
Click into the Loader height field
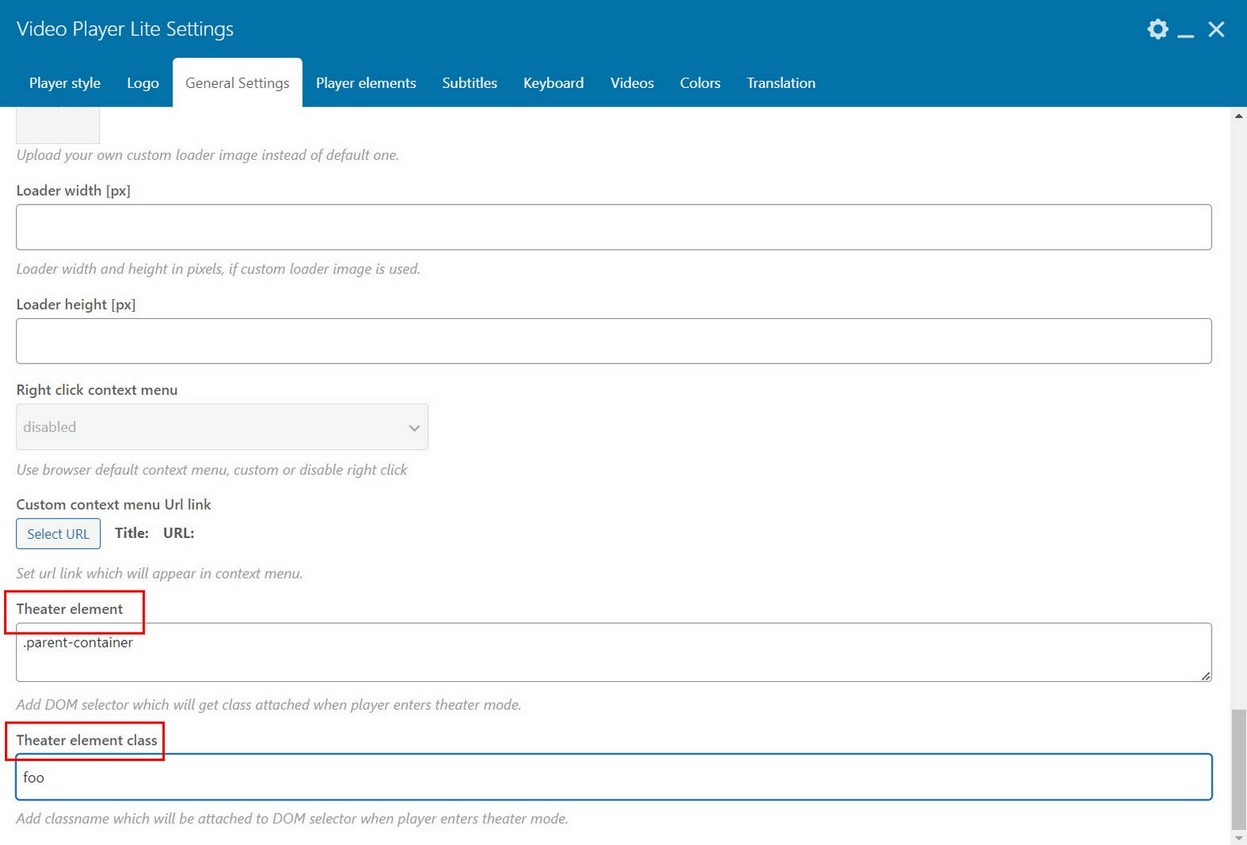pos(613,341)
